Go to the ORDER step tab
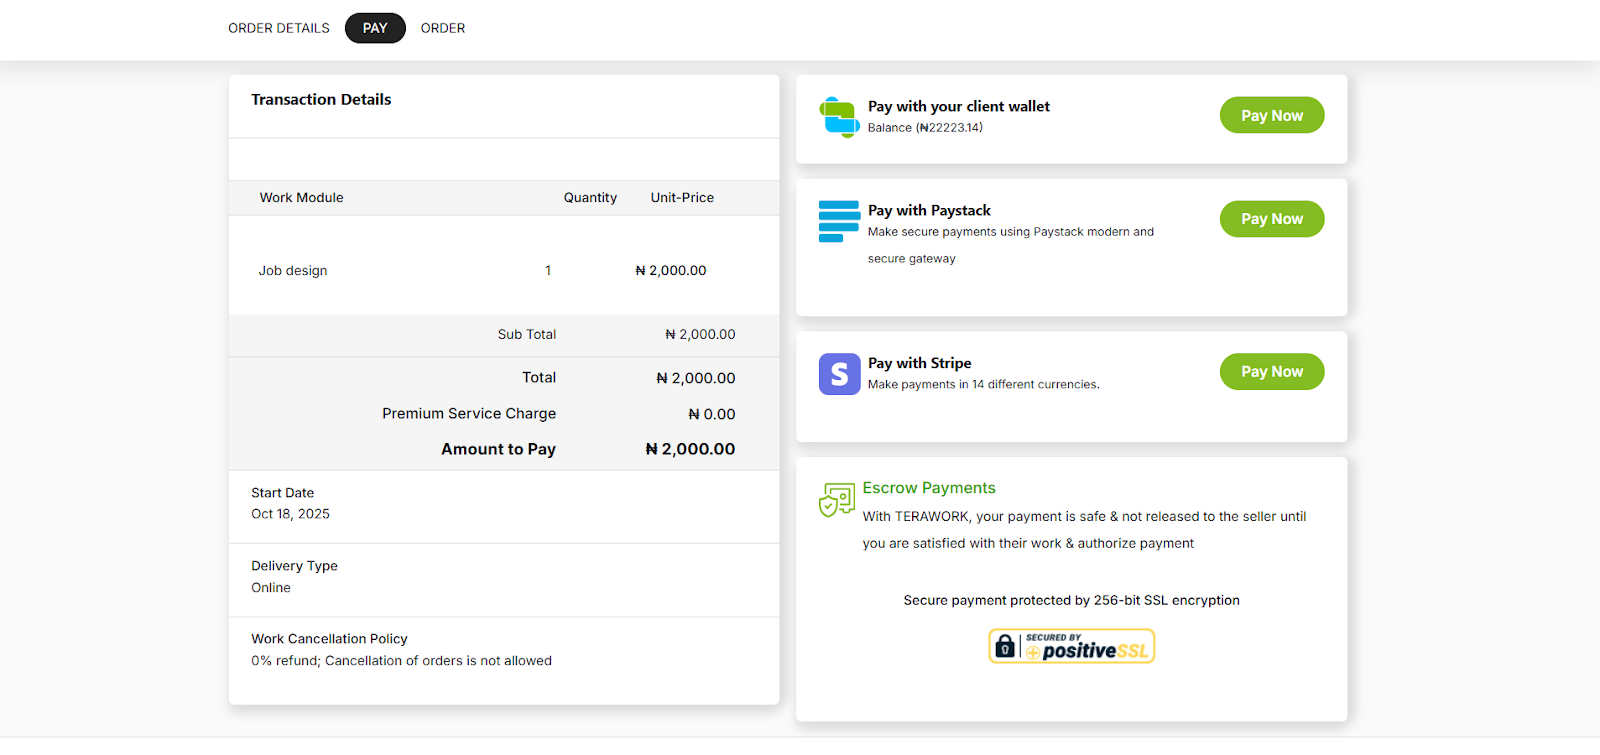 tap(442, 28)
